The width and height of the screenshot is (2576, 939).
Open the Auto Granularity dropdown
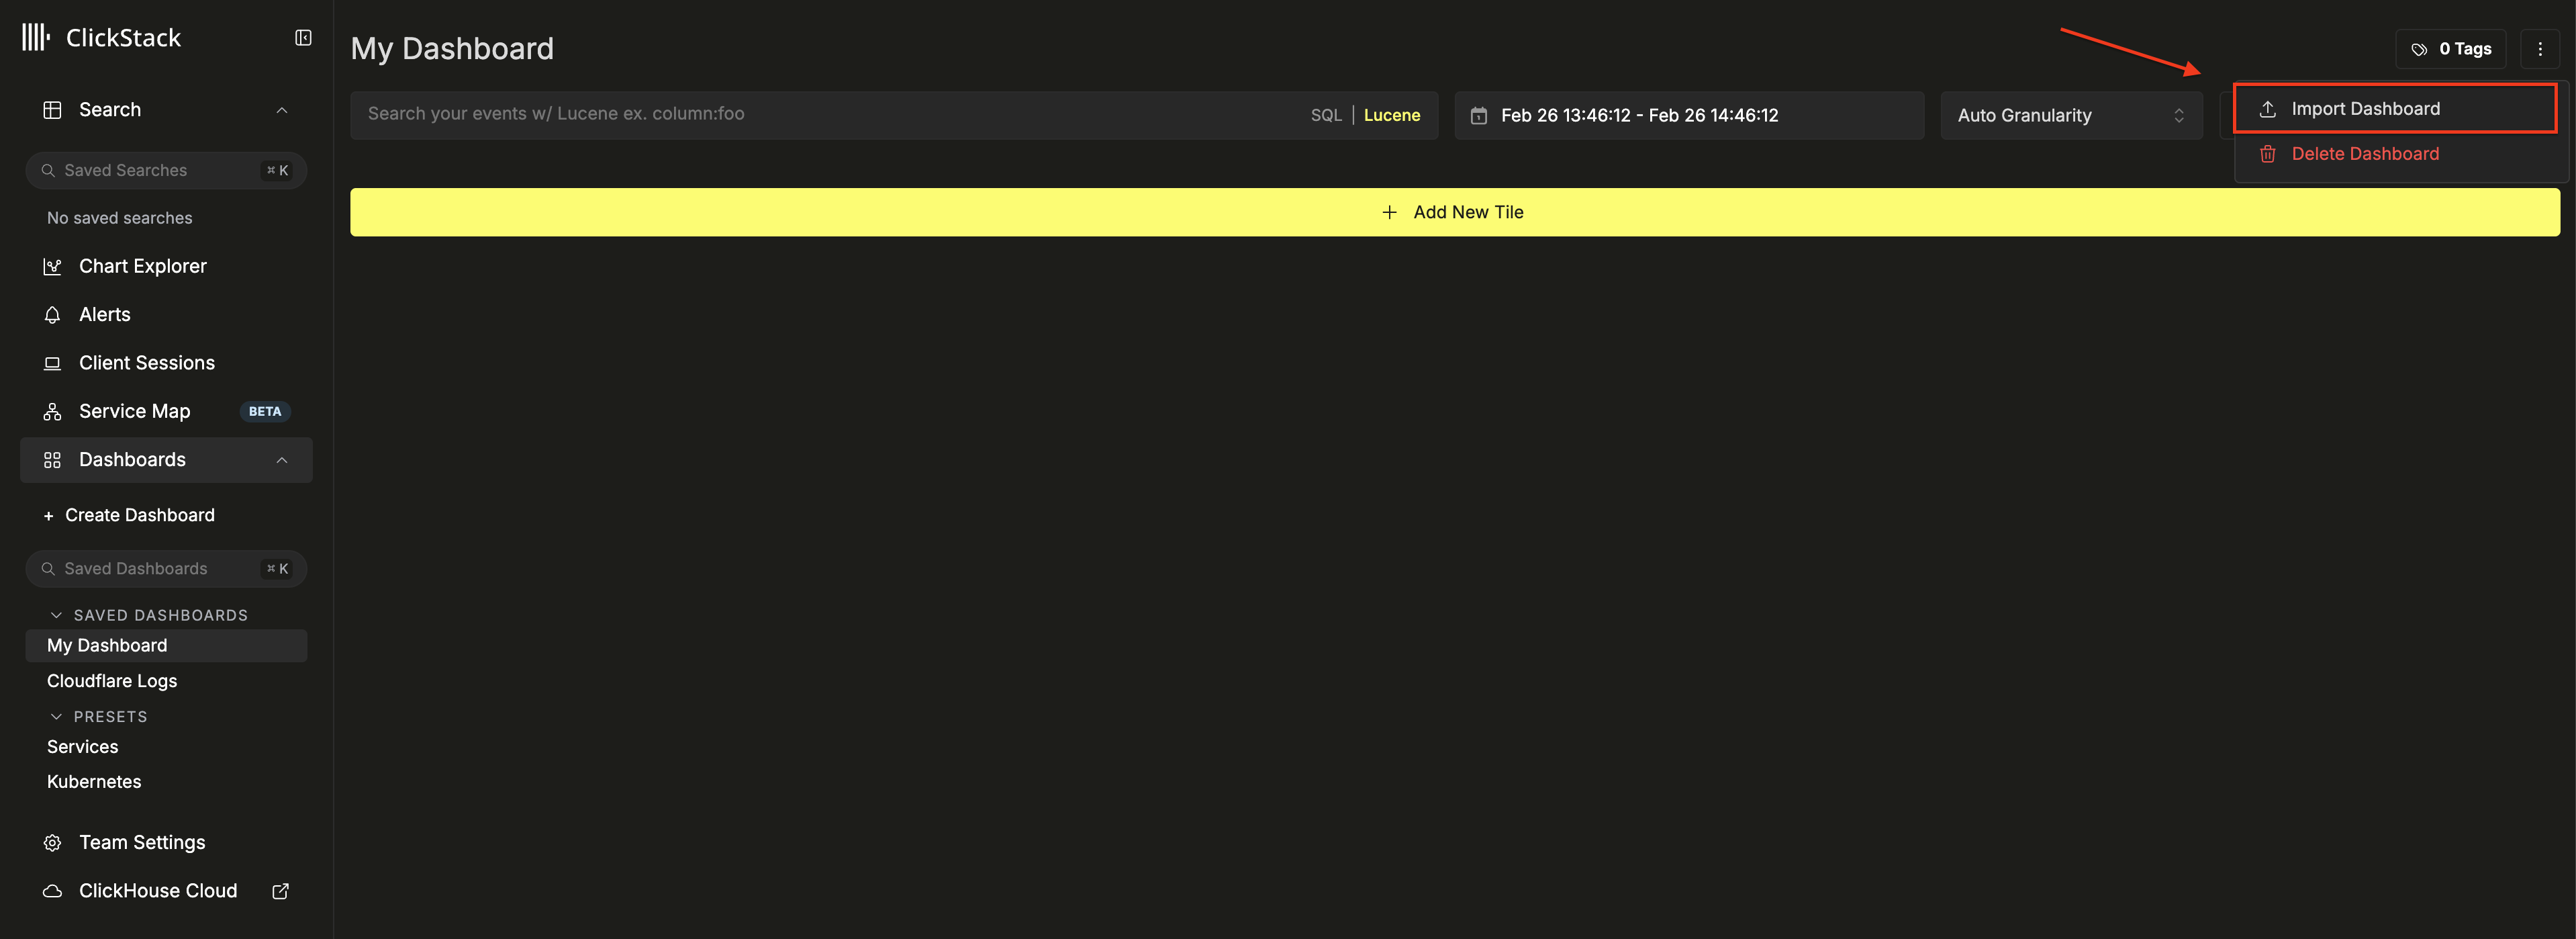click(x=2070, y=115)
